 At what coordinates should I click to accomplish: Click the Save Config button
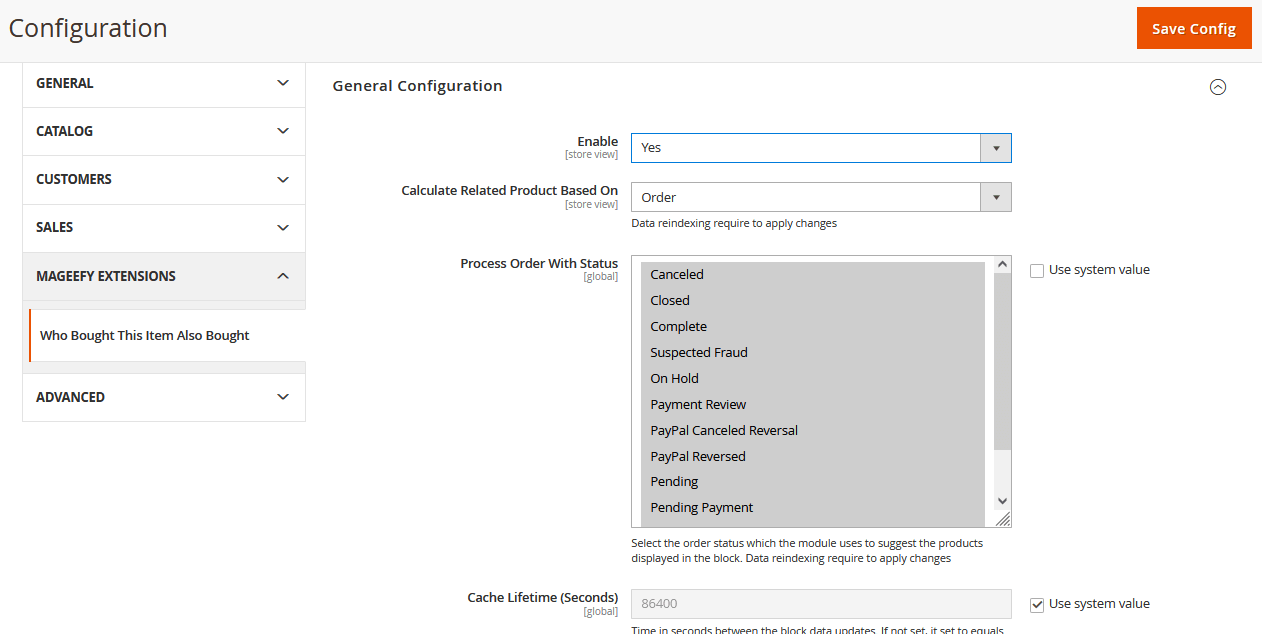(x=1193, y=28)
